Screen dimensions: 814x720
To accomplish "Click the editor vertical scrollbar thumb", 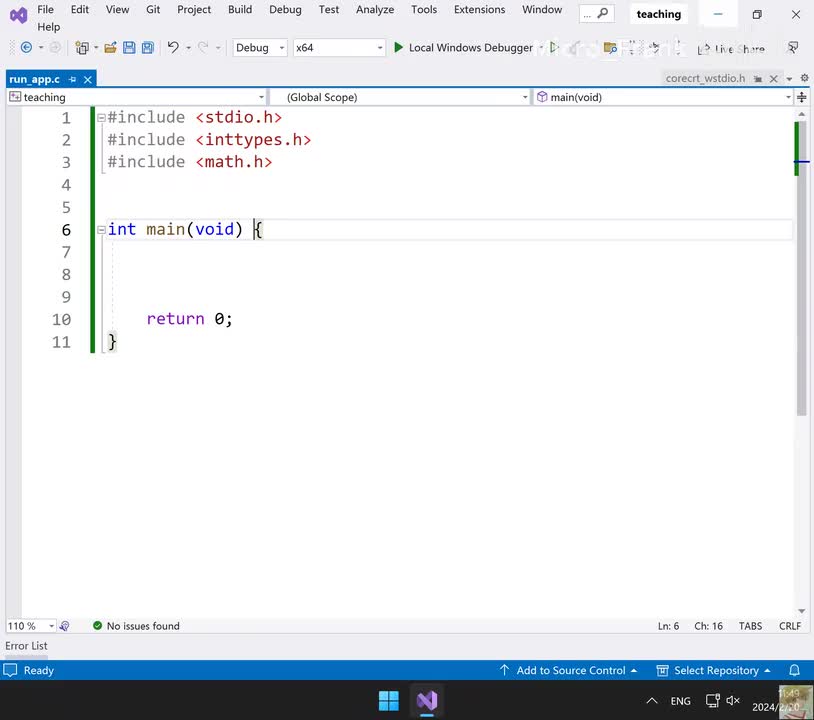I will 801,300.
